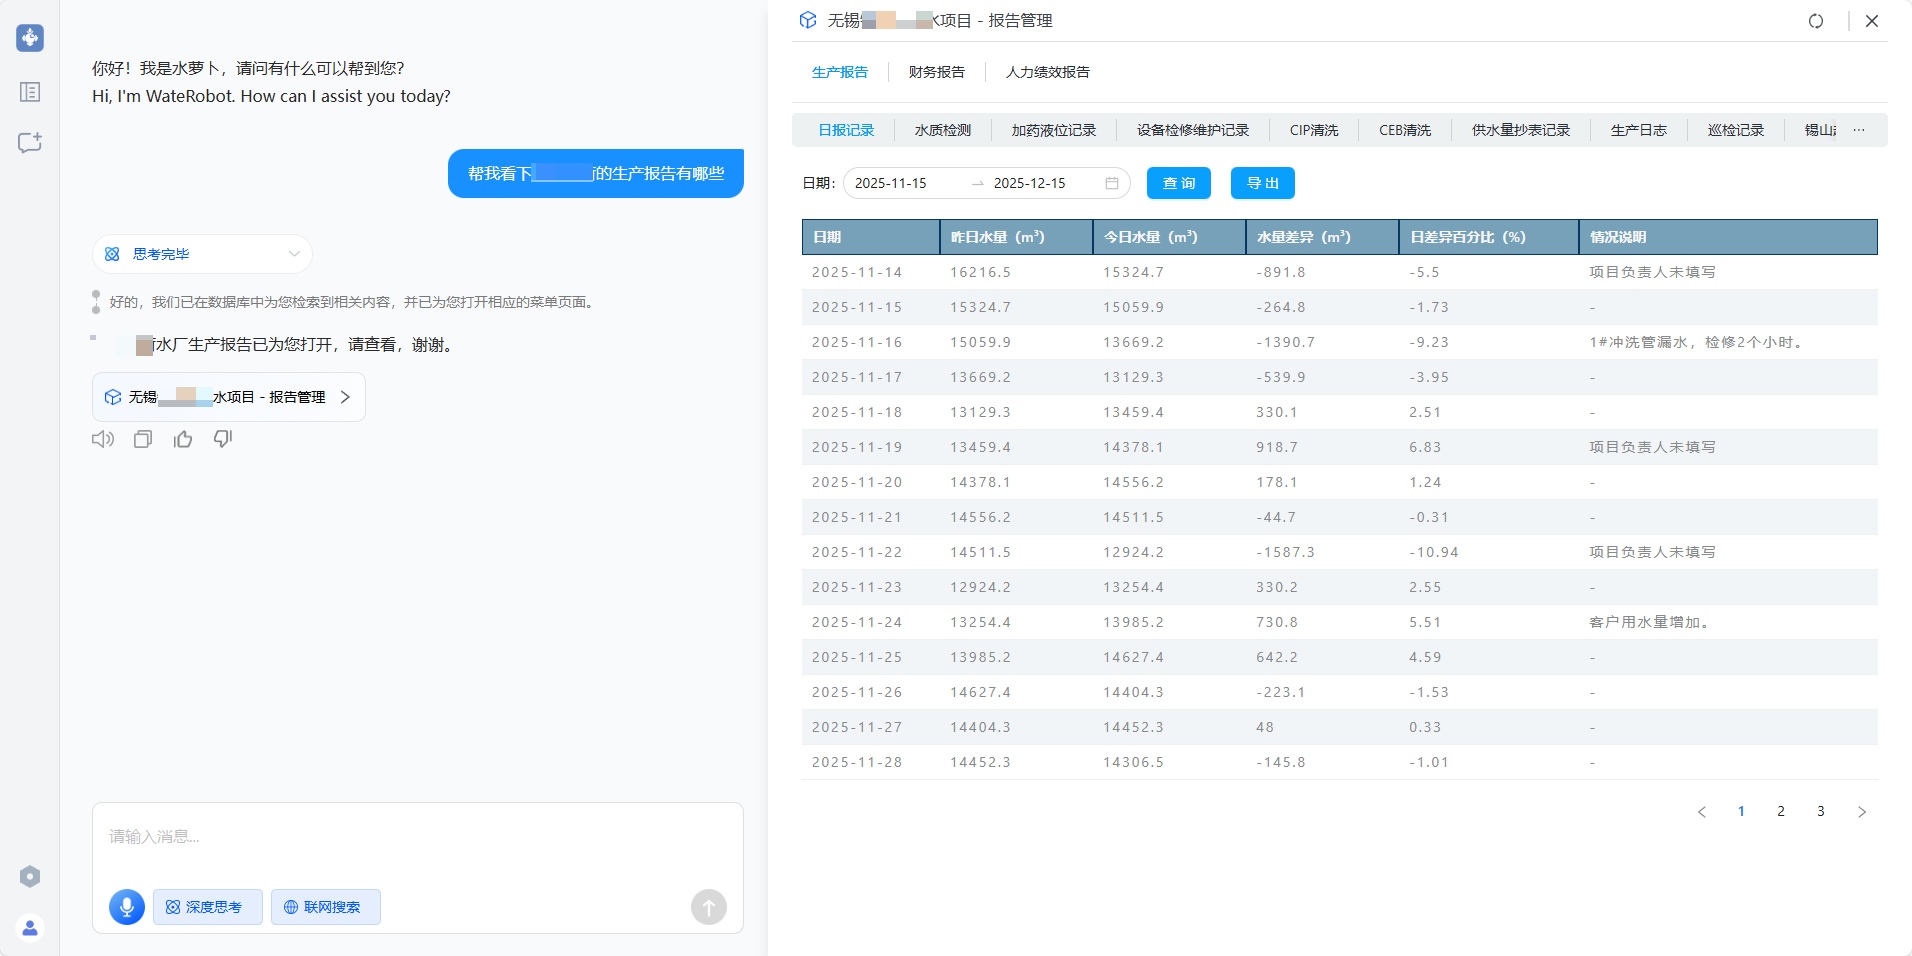Open the chat history list icon
Screen dimensions: 1912x956
click(30, 92)
